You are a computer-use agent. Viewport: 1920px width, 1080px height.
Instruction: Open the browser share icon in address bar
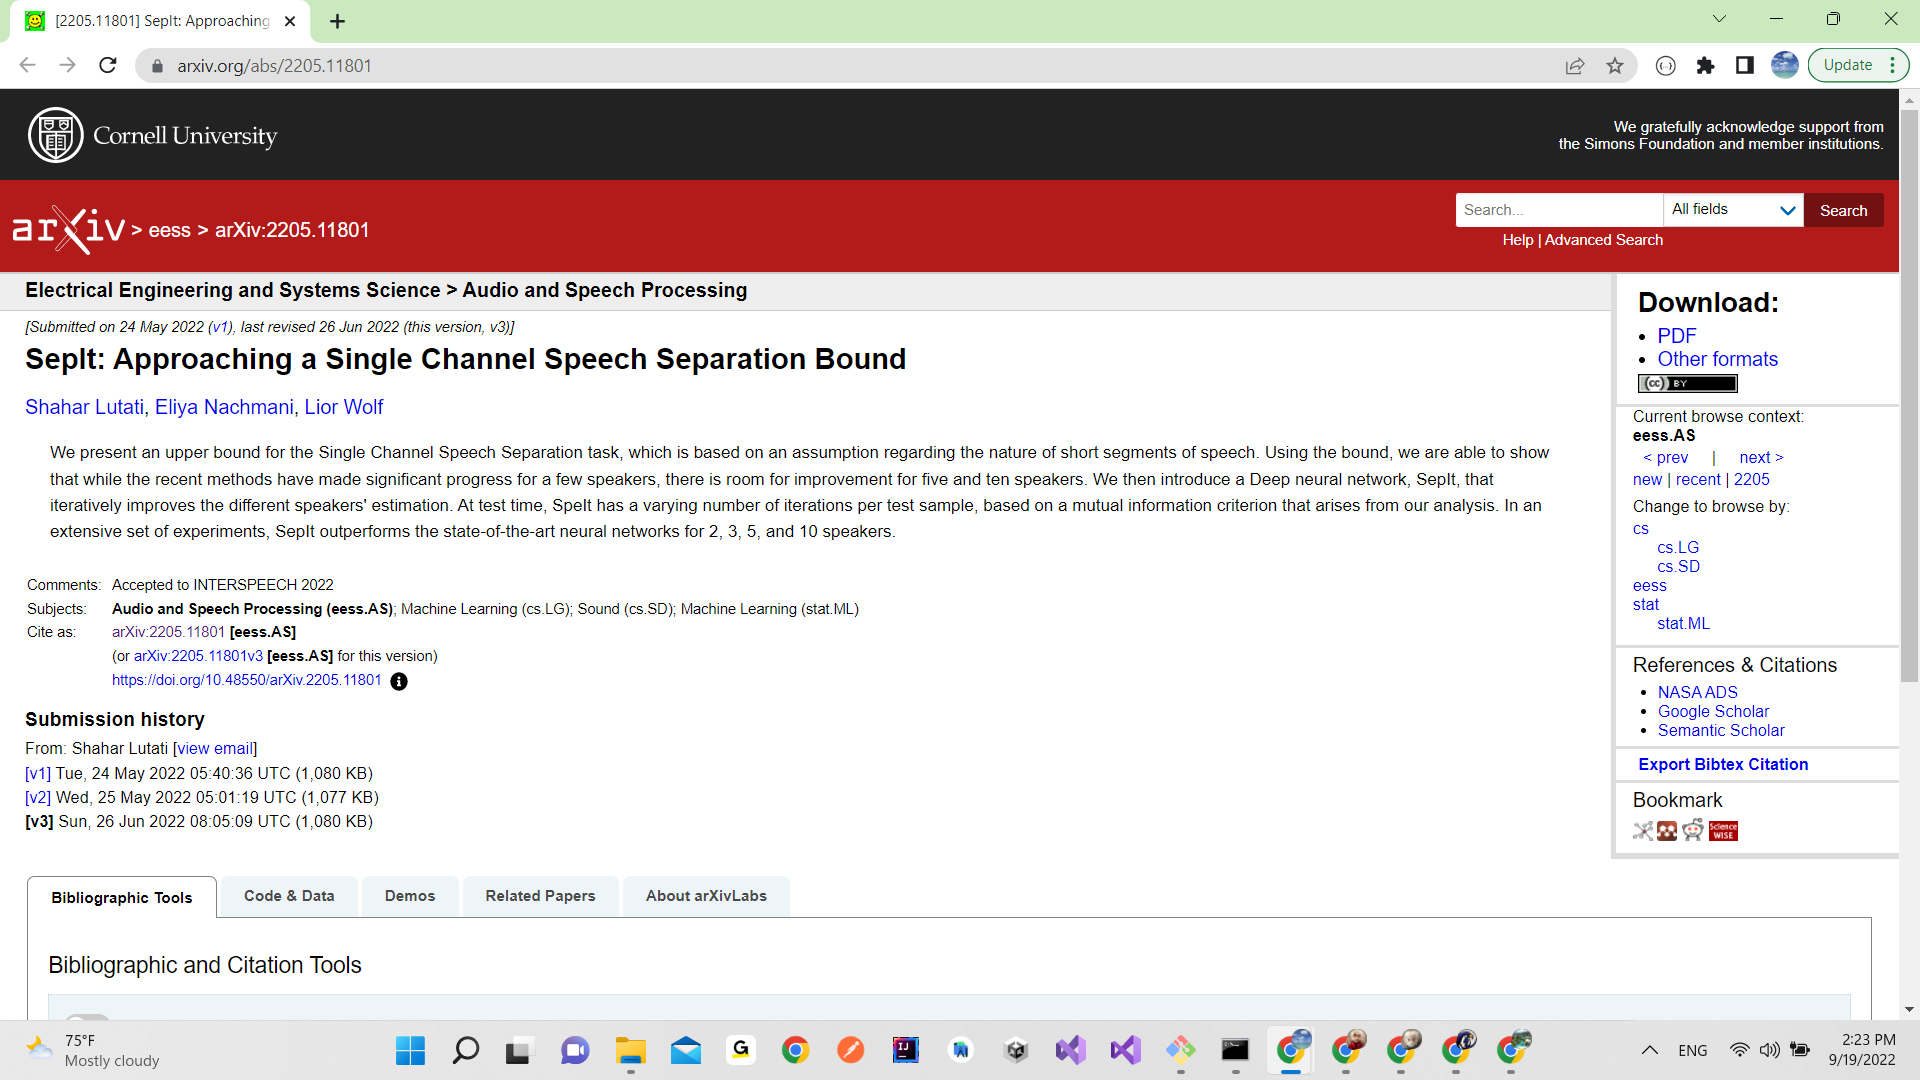click(x=1575, y=65)
